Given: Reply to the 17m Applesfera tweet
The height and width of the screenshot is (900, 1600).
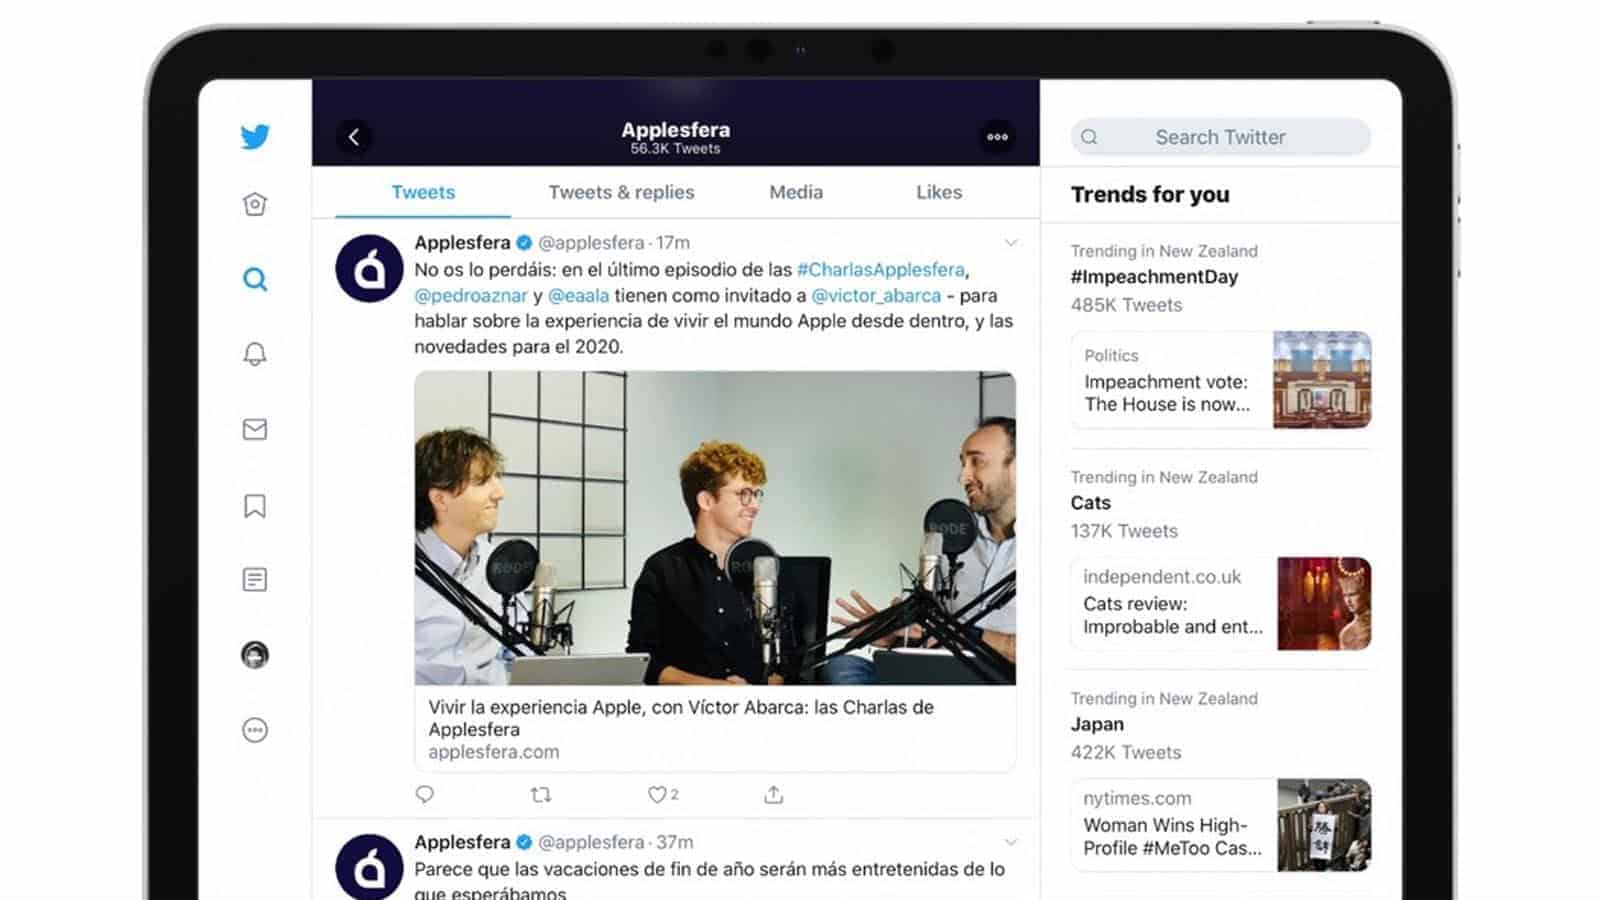Looking at the screenshot, I should (x=425, y=794).
